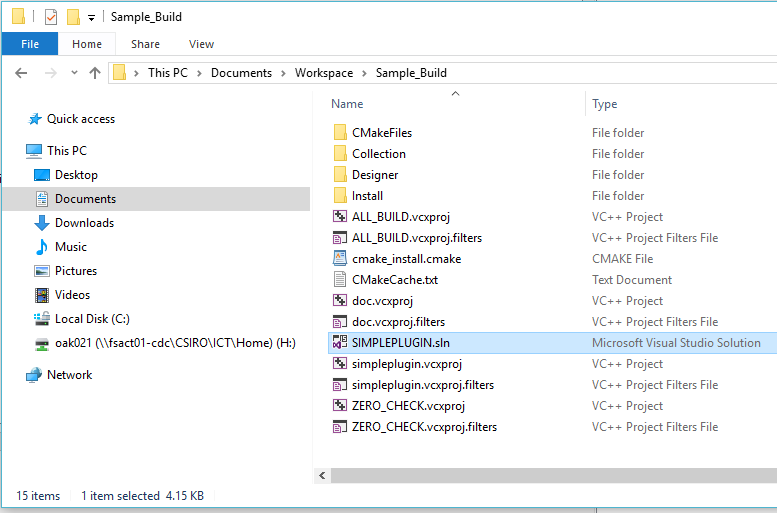Click the Forward navigation arrow
The image size is (777, 513).
[51, 73]
